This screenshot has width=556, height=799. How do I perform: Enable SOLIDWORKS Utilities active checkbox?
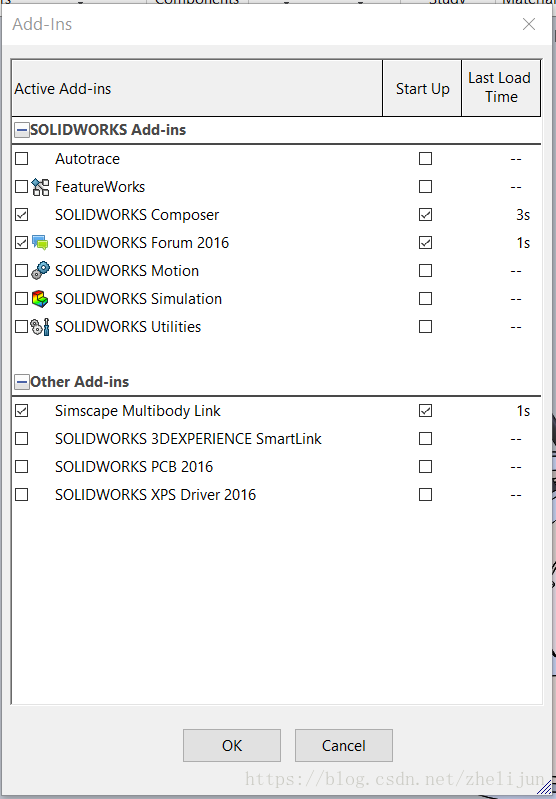(x=21, y=327)
